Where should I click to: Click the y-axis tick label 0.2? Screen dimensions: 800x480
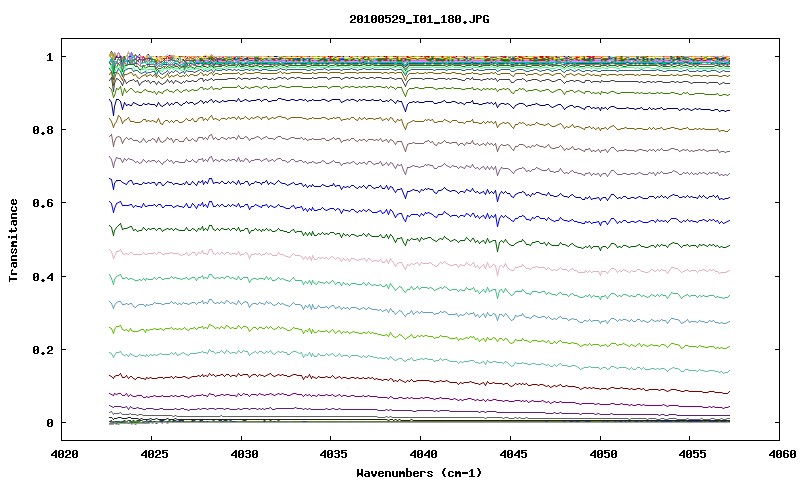(x=42, y=350)
